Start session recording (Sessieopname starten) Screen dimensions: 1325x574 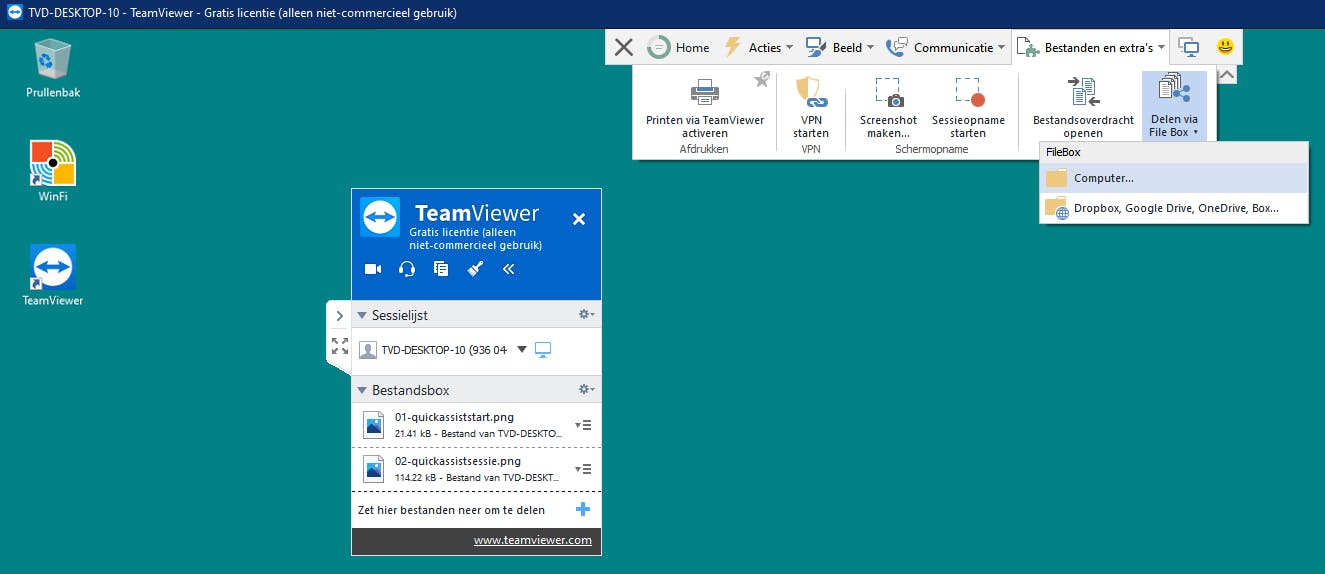point(968,108)
